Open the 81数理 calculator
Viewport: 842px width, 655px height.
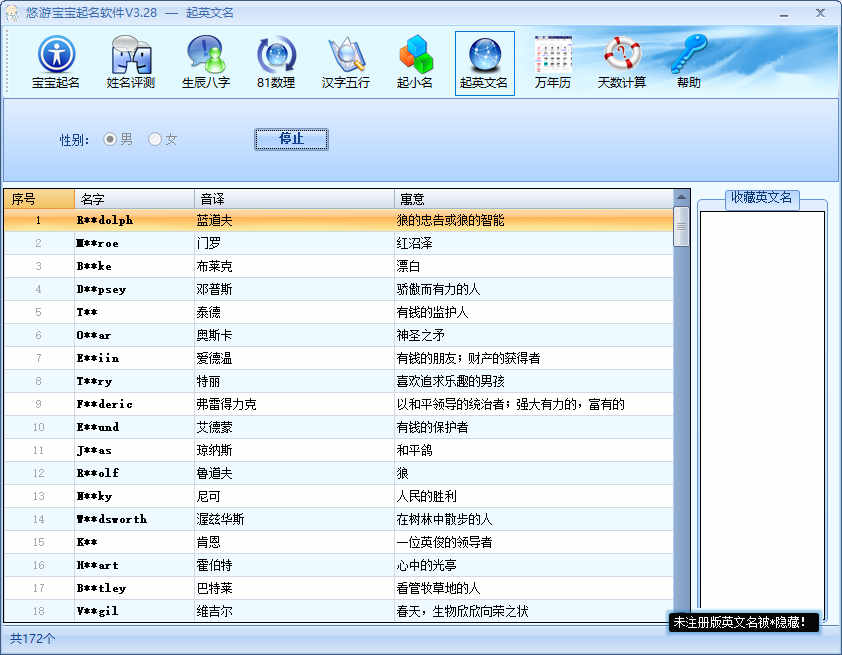pos(275,62)
